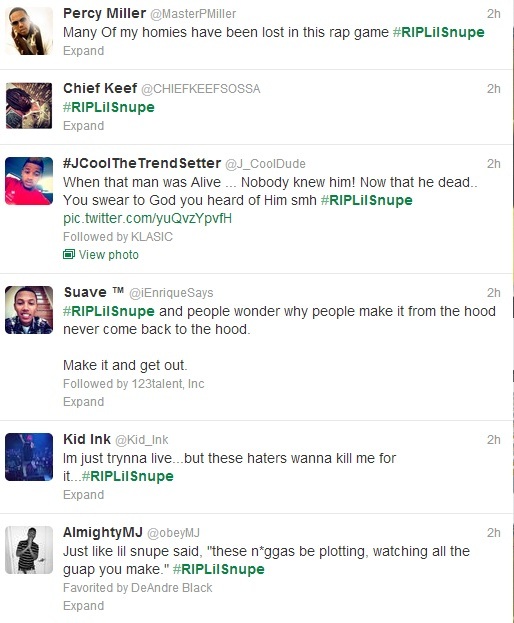514x623 pixels.
Task: Click #RIPLilSnupe hashtag in Chief Keef's tweet
Action: (109, 107)
